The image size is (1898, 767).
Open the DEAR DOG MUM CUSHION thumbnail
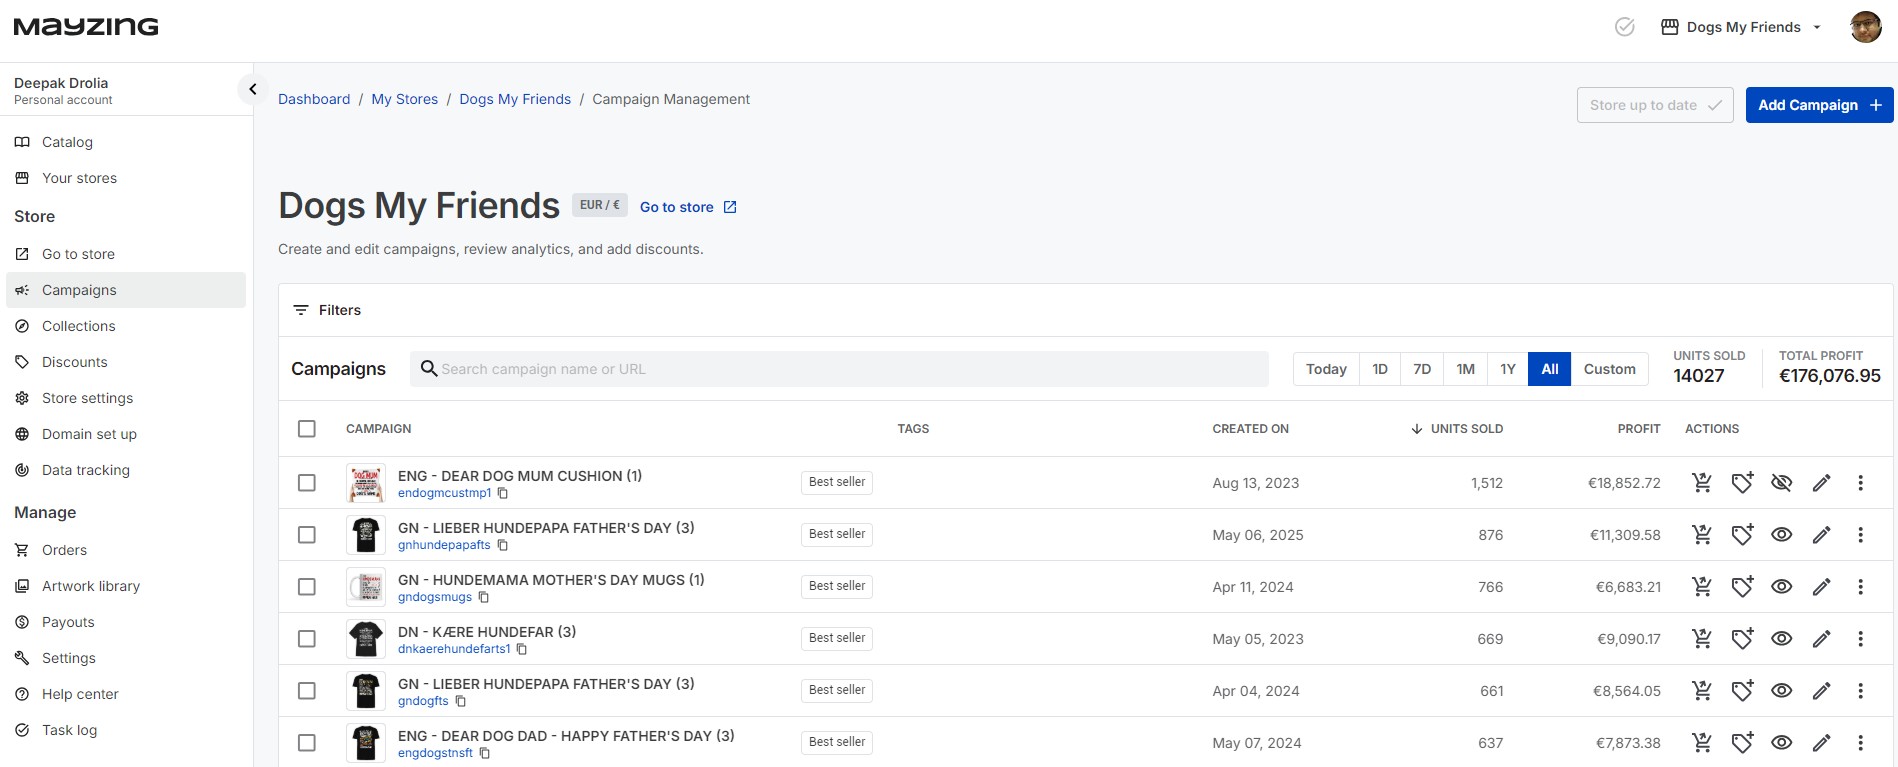(x=366, y=483)
